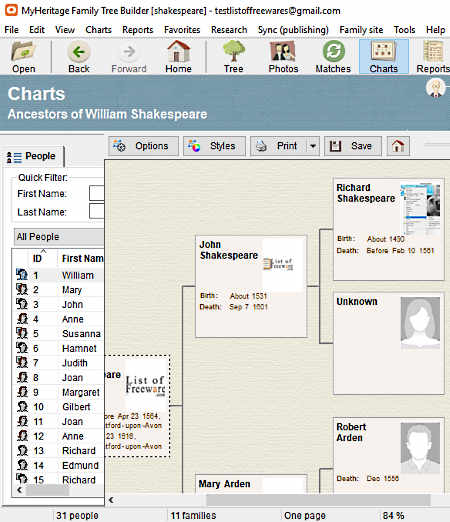
Task: Select John Shakespeare chart box
Action: click(251, 287)
